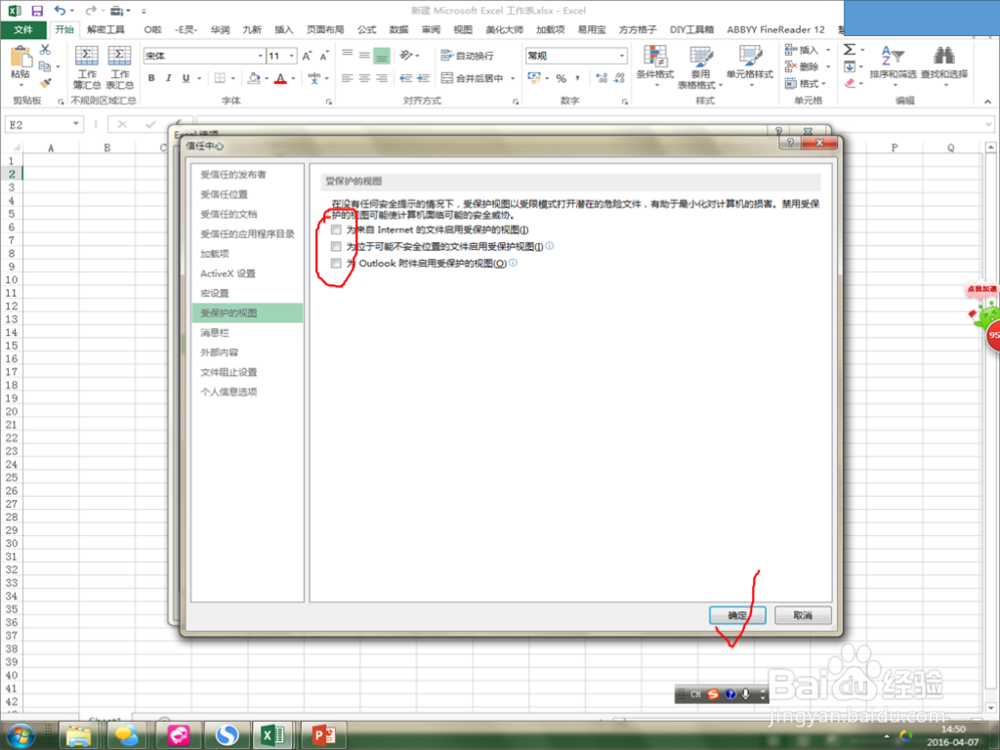Screen dimensions: 1000x750
Task: Check protected view for Outlook attachments checkbox
Action: coord(336,263)
